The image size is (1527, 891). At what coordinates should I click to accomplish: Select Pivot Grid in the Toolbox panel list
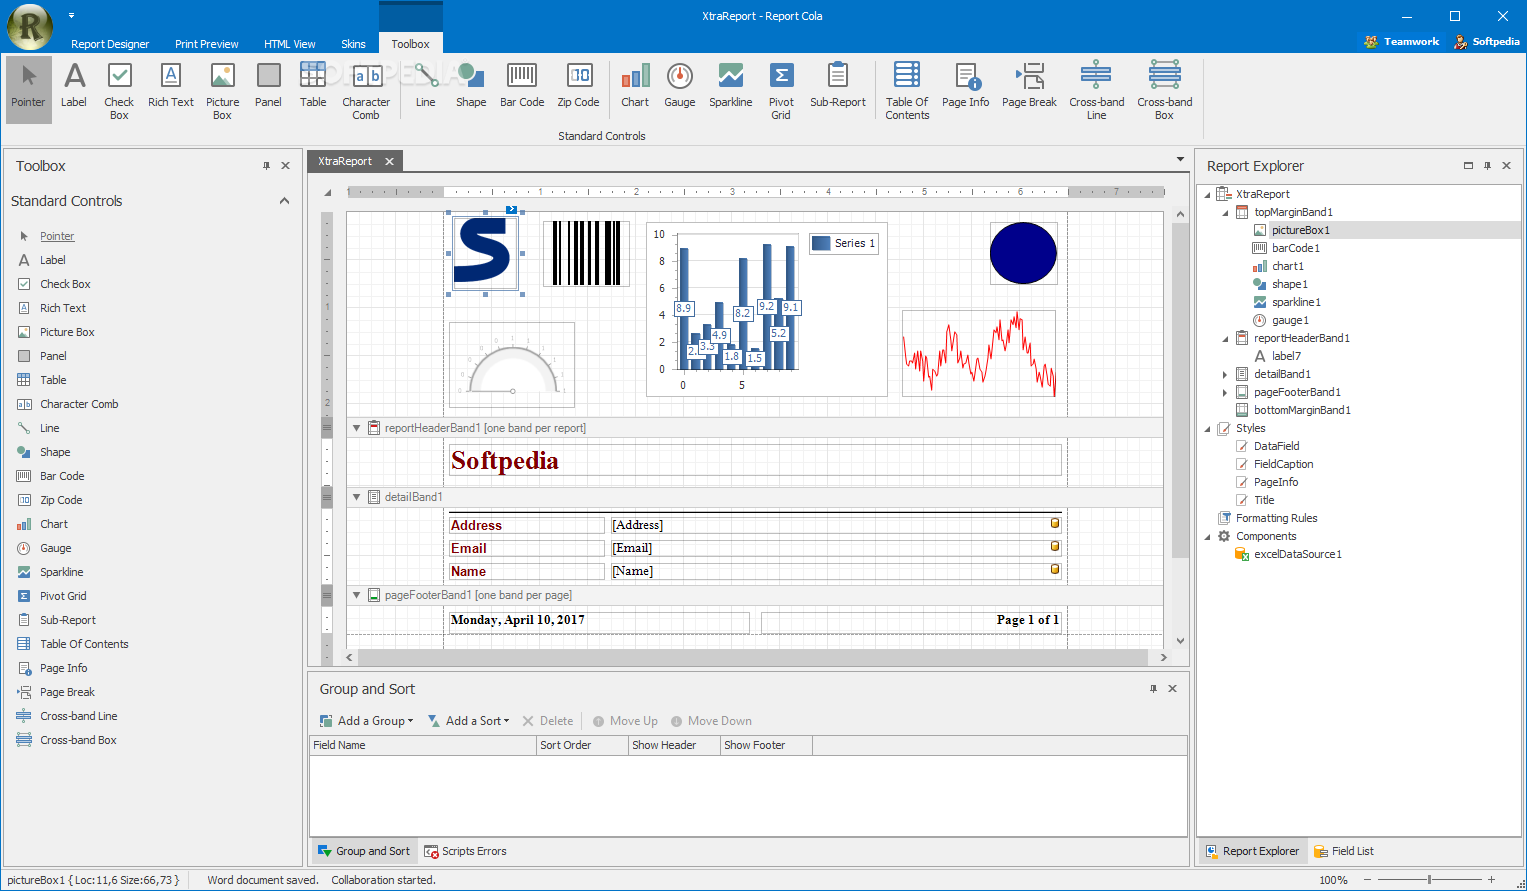(63, 596)
